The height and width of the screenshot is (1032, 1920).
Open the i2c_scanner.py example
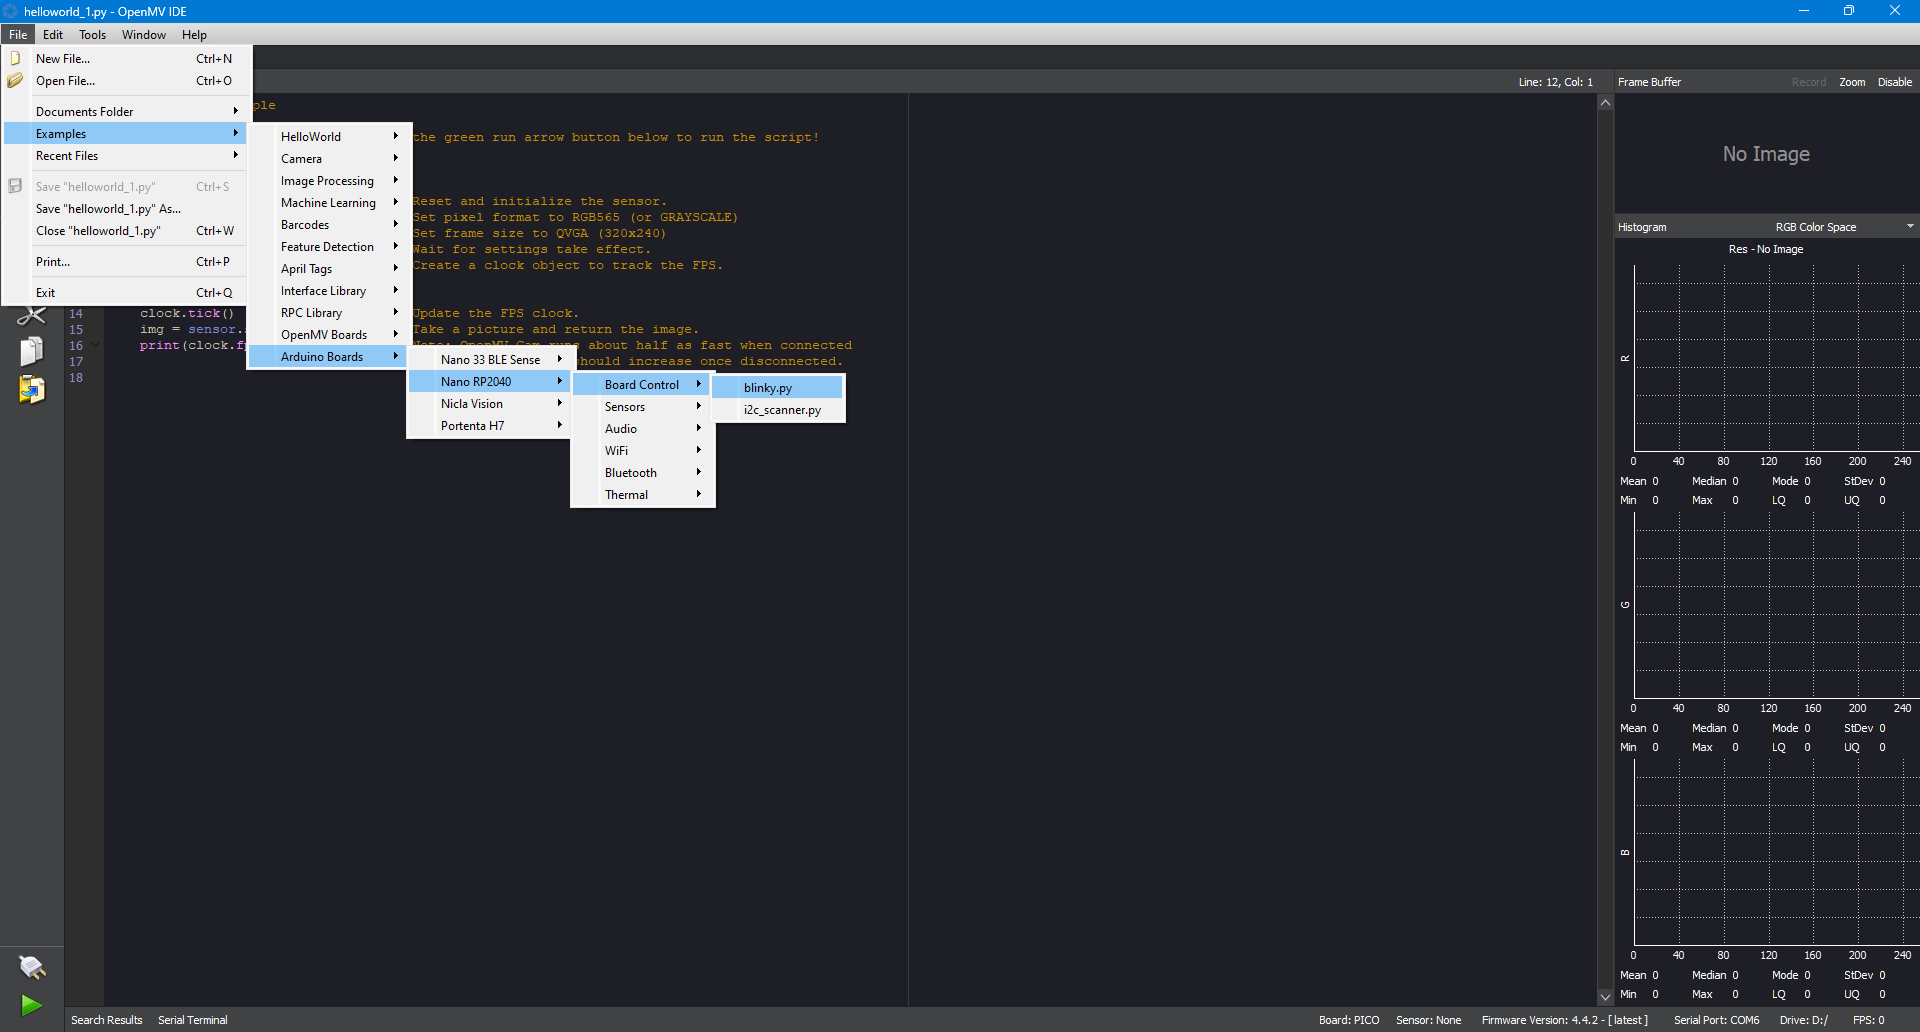778,410
